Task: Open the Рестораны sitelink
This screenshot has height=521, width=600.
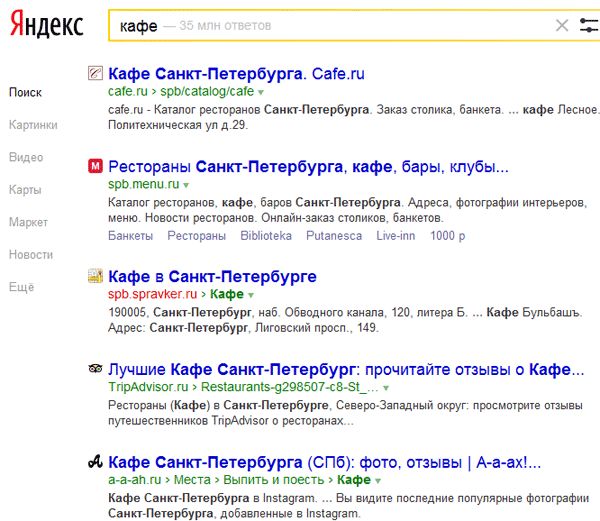Action: click(x=197, y=236)
